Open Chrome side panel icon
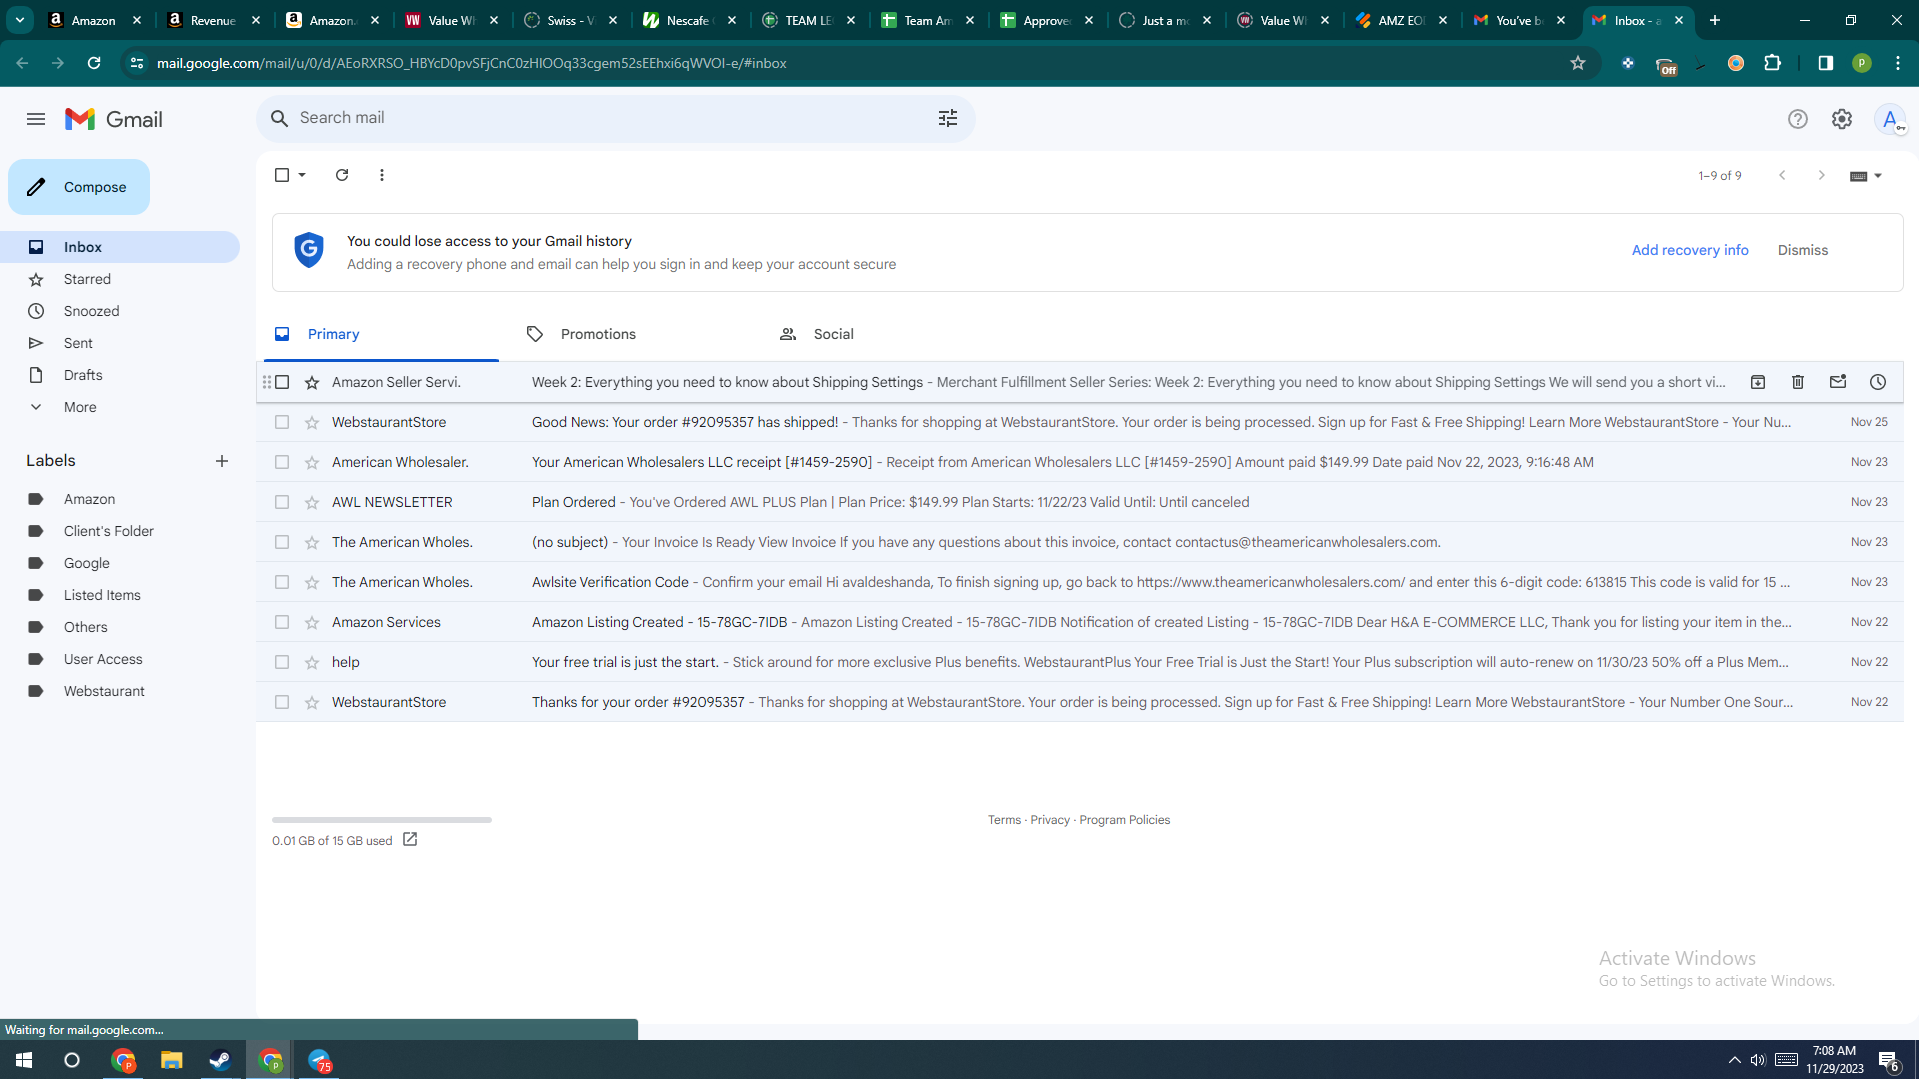The width and height of the screenshot is (1919, 1079). 1826,63
